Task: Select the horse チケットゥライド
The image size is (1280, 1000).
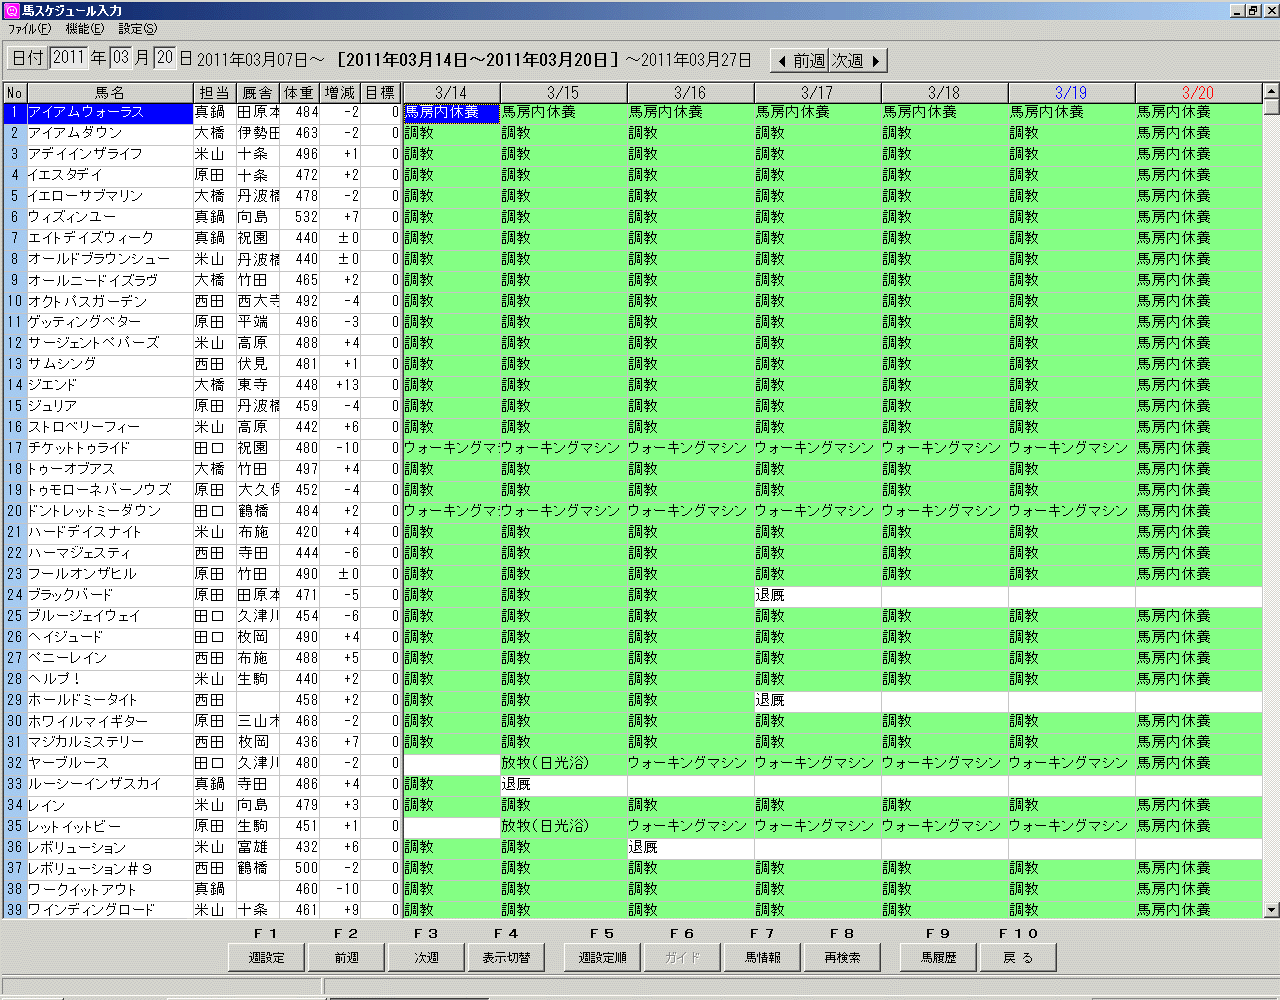Action: [109, 448]
